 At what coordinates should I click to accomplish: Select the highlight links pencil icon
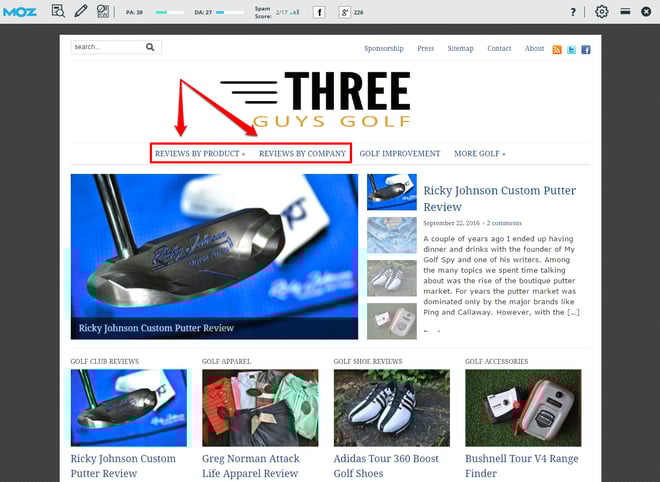[x=80, y=11]
